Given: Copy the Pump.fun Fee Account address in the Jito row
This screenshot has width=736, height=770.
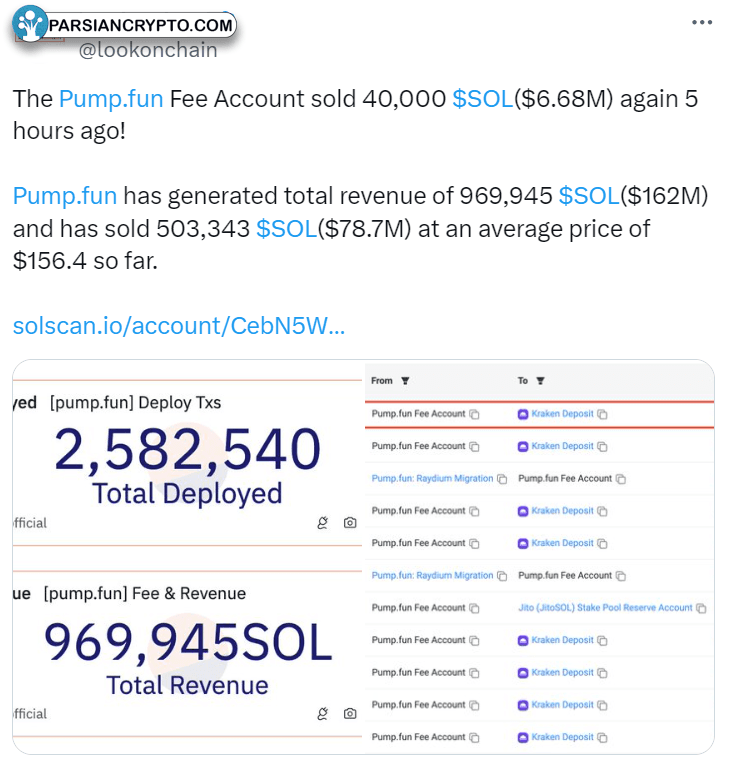Looking at the screenshot, I should (474, 608).
